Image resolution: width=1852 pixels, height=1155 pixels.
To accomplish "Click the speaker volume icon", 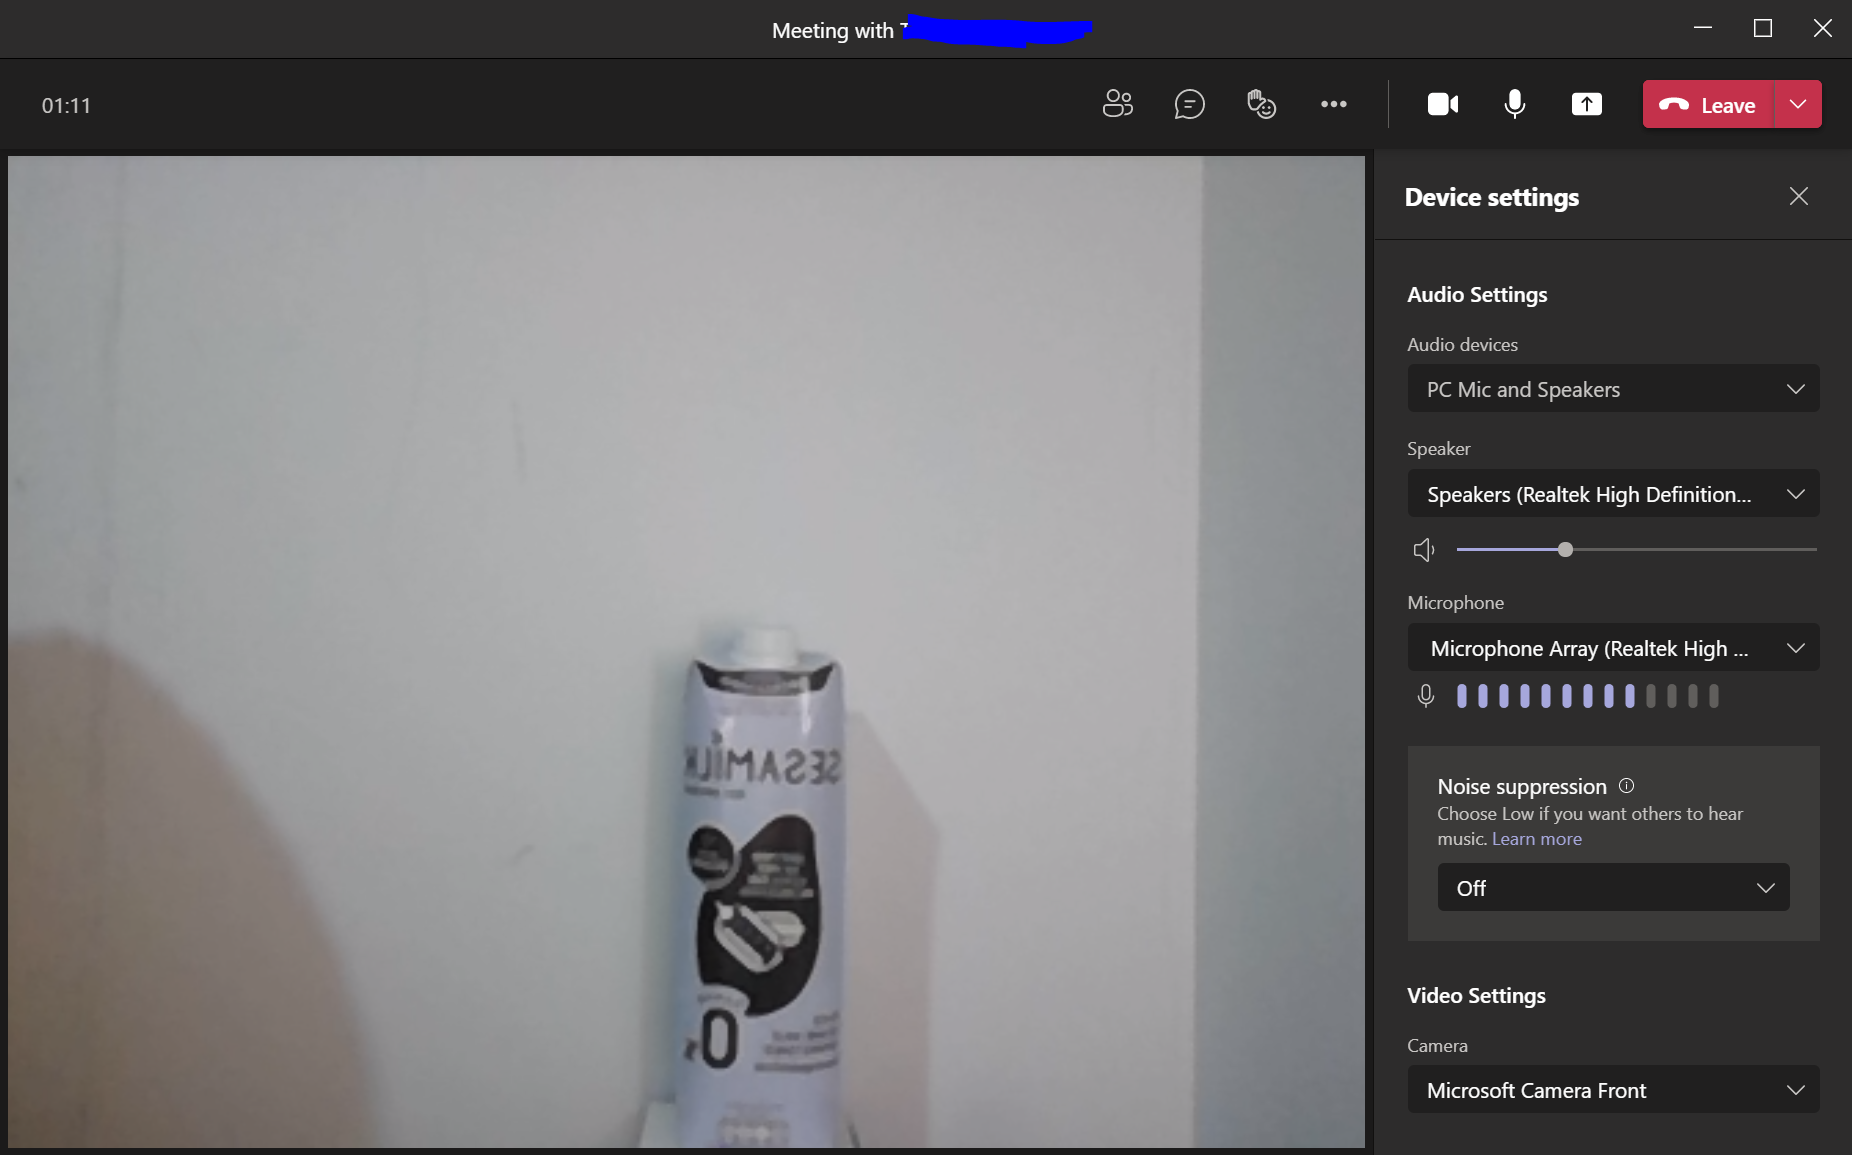I will 1424,549.
